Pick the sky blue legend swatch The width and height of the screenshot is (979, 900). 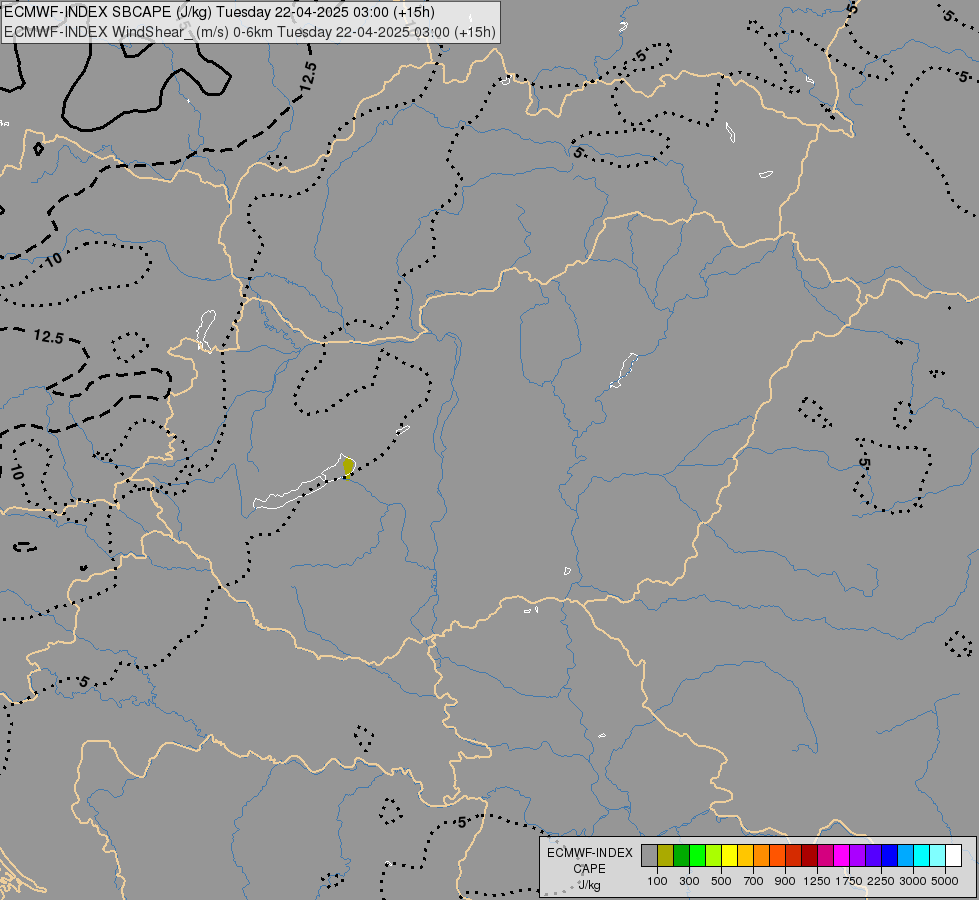905,856
